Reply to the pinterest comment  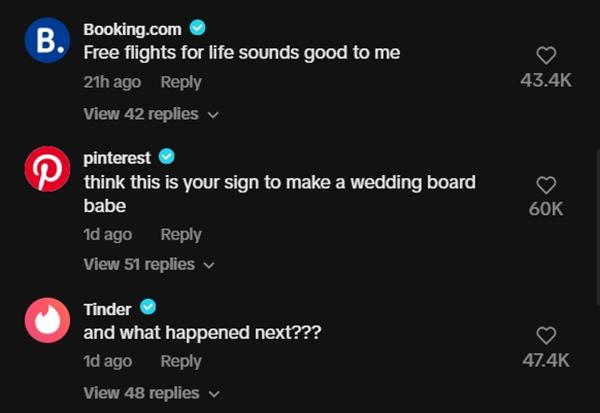[x=181, y=234]
